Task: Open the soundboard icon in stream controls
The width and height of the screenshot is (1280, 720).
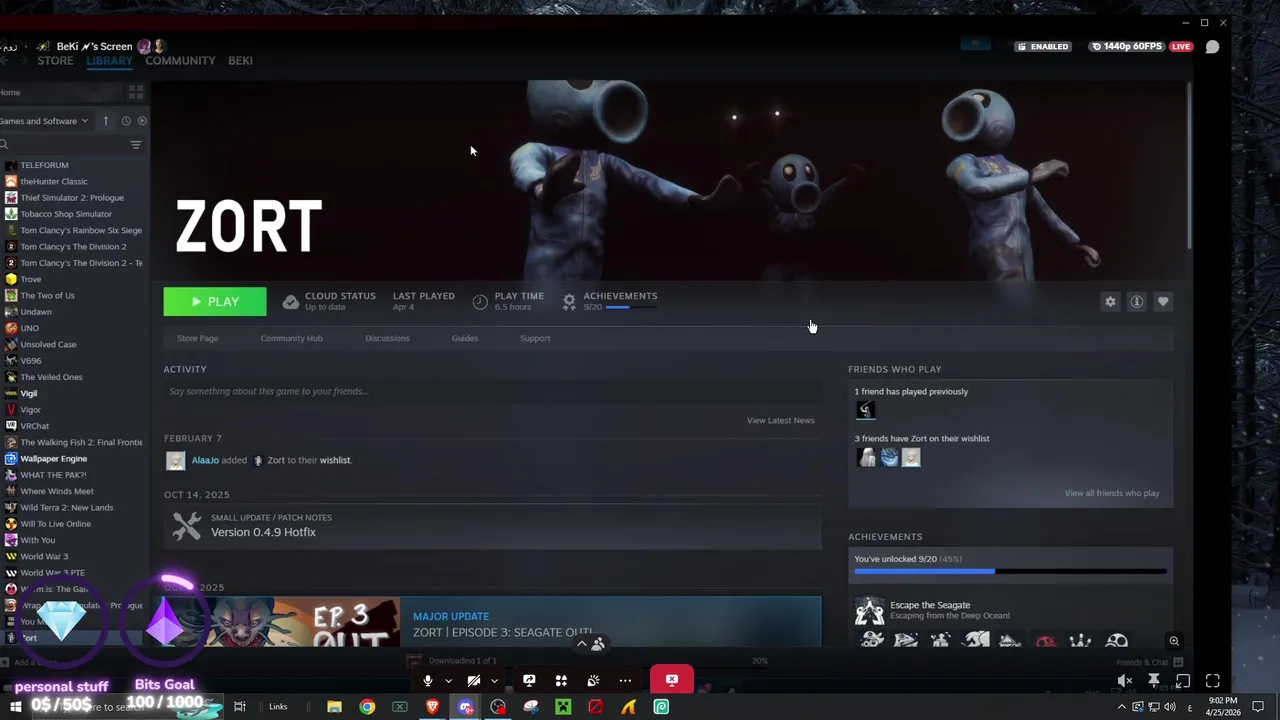Action: pos(593,681)
